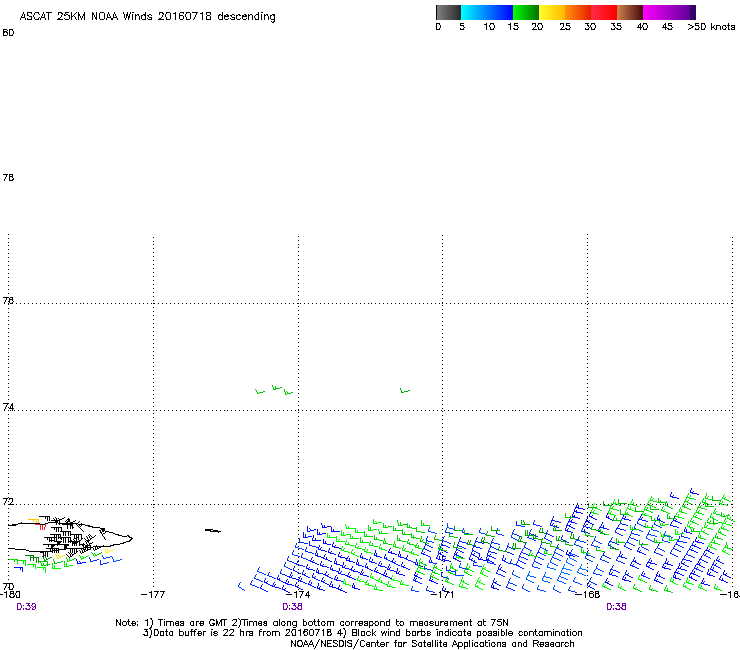Click the -180 longitude axis label
This screenshot has width=740, height=650.
point(10,594)
